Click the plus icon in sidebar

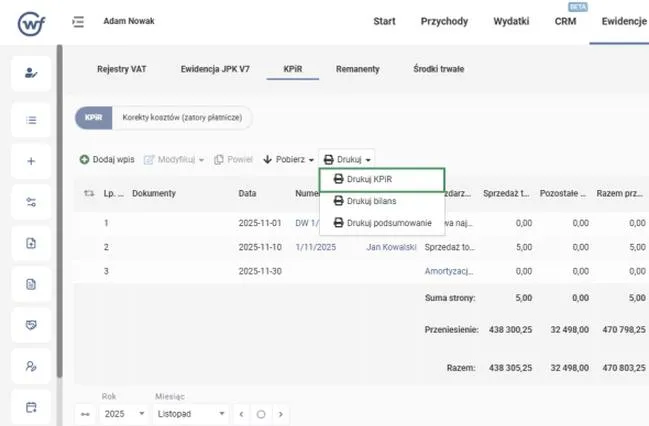point(31,161)
